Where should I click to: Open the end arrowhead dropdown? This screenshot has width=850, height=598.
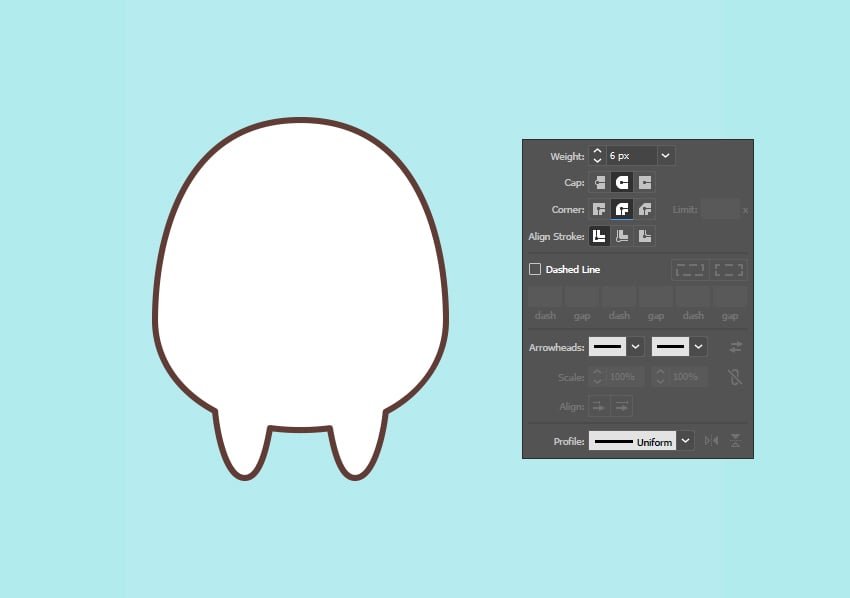click(x=699, y=347)
